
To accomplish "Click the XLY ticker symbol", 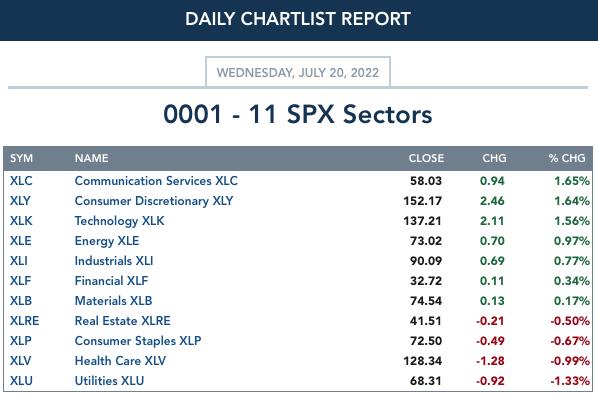I will 20,201.
